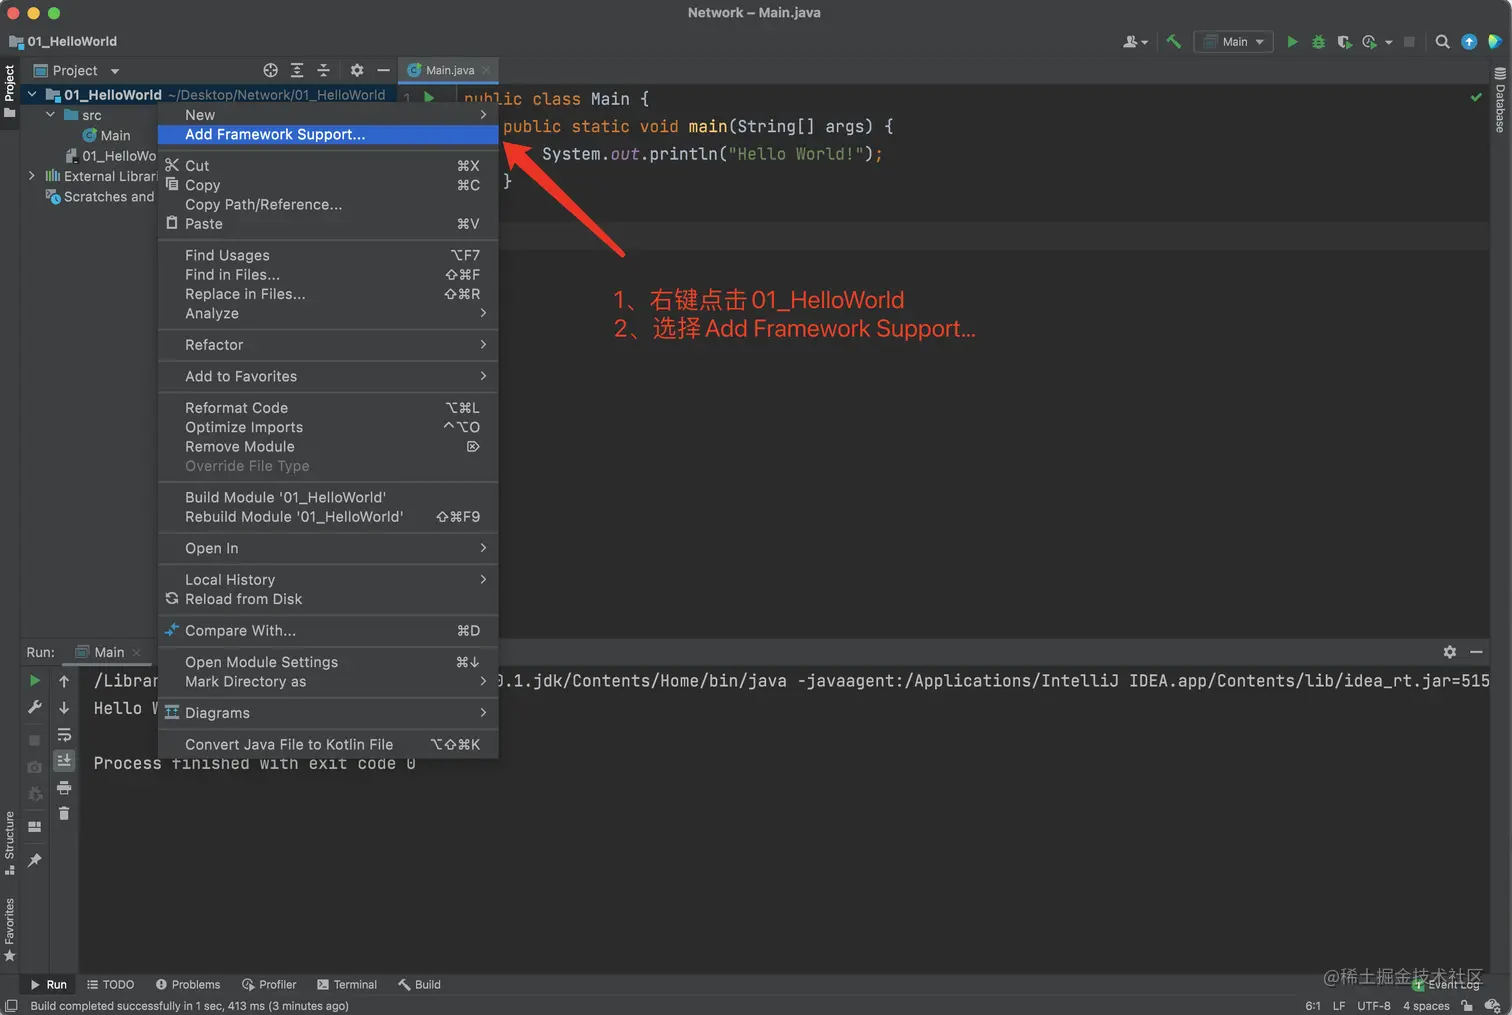This screenshot has width=1512, height=1015.
Task: Hide the Project panel with the minus icon
Action: click(x=383, y=70)
